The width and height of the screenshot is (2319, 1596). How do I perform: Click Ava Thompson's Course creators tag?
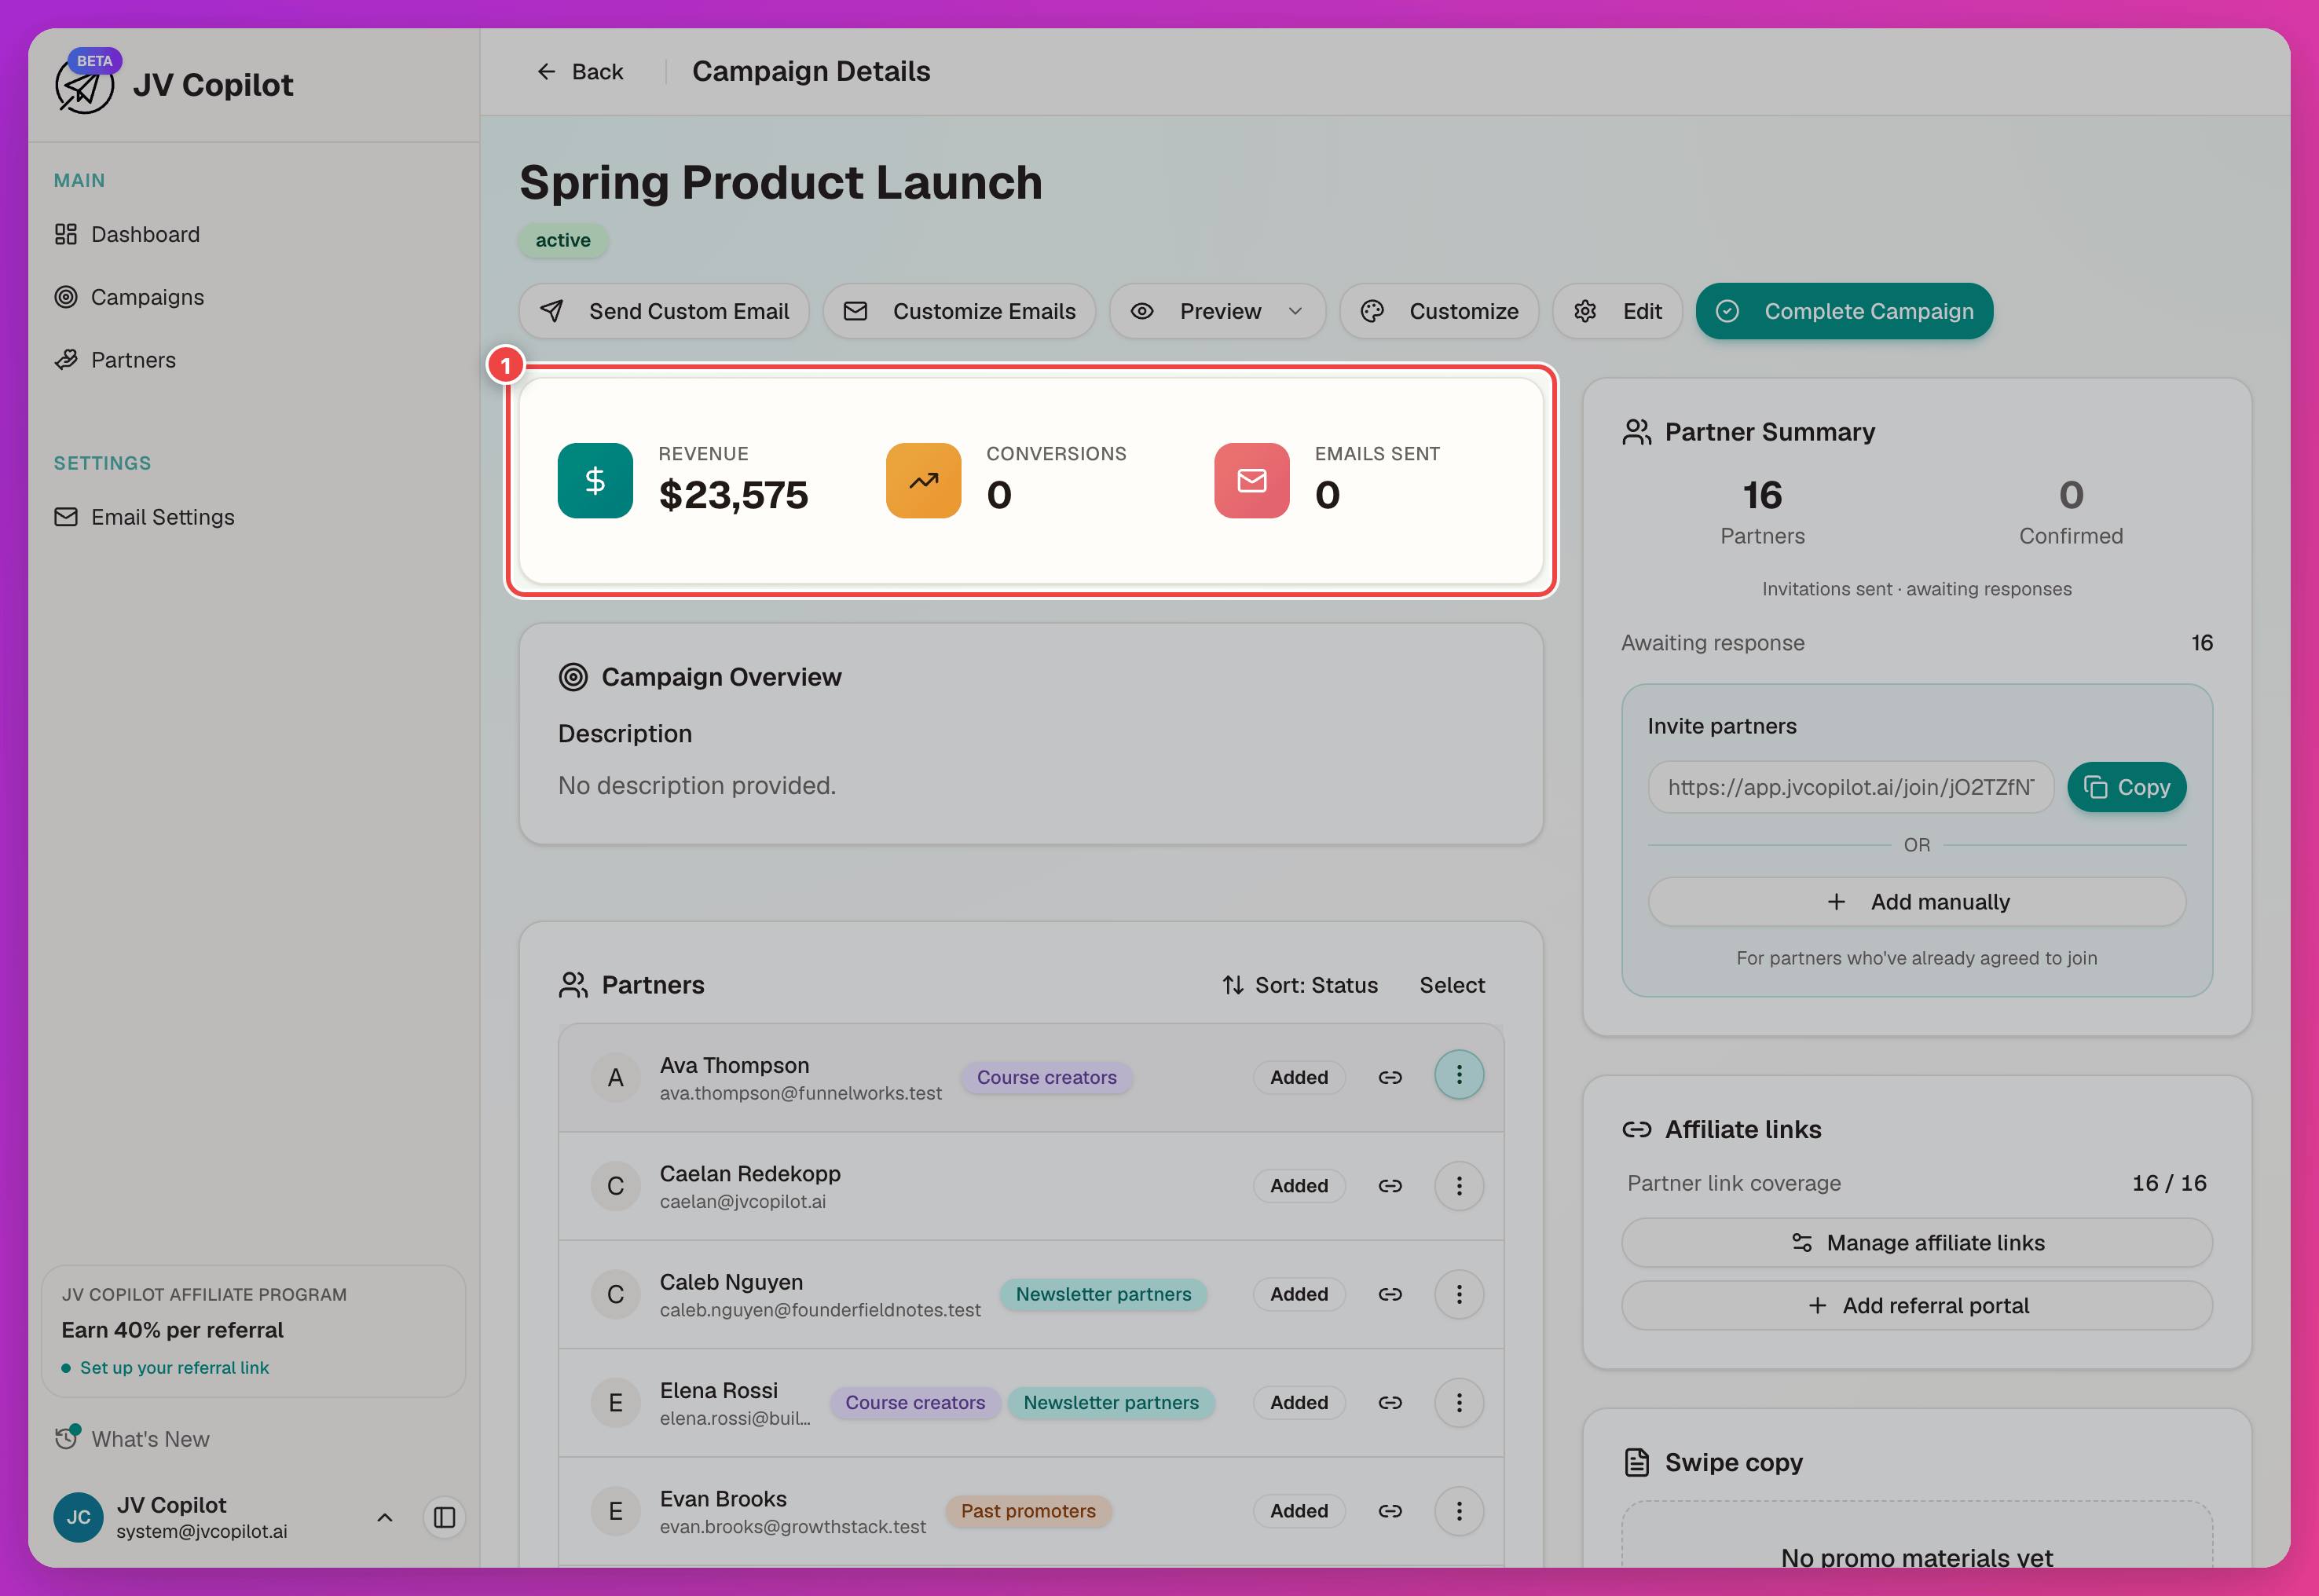1046,1078
